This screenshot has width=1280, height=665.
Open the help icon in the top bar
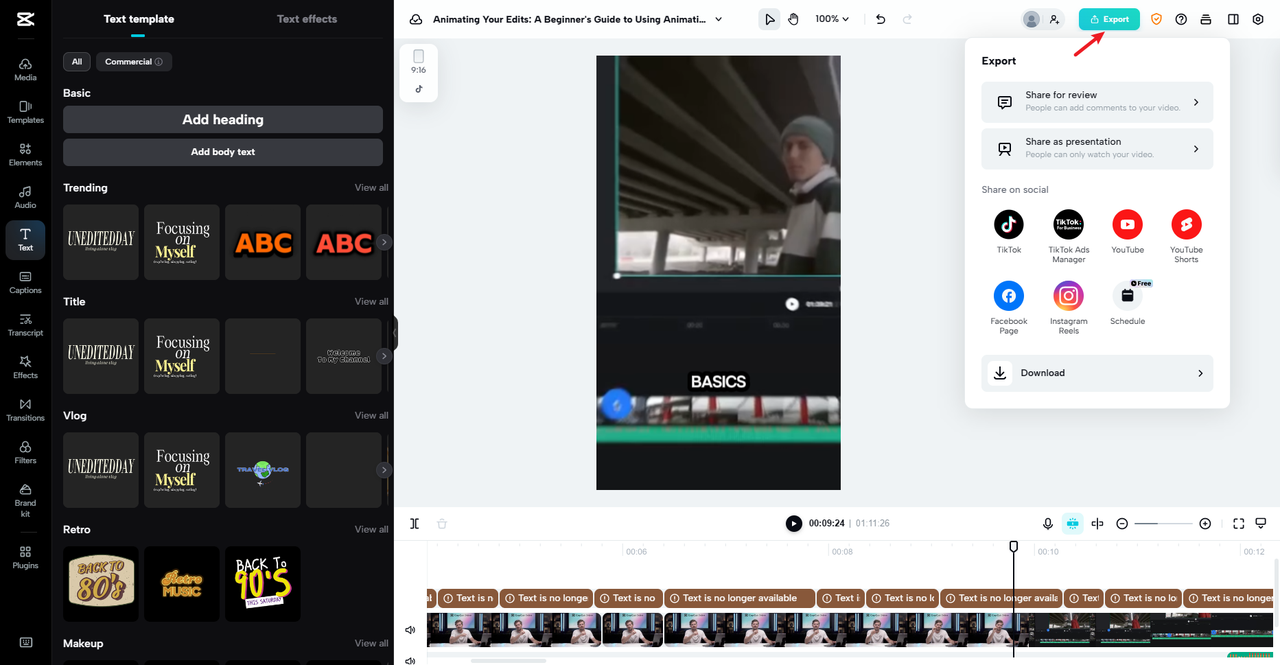pyautogui.click(x=1181, y=19)
